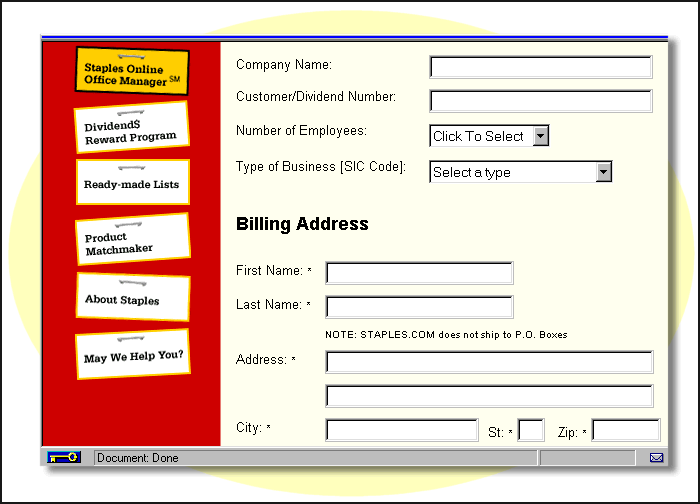Select the Last Name input field
Viewport: 700px width, 504px height.
[419, 307]
